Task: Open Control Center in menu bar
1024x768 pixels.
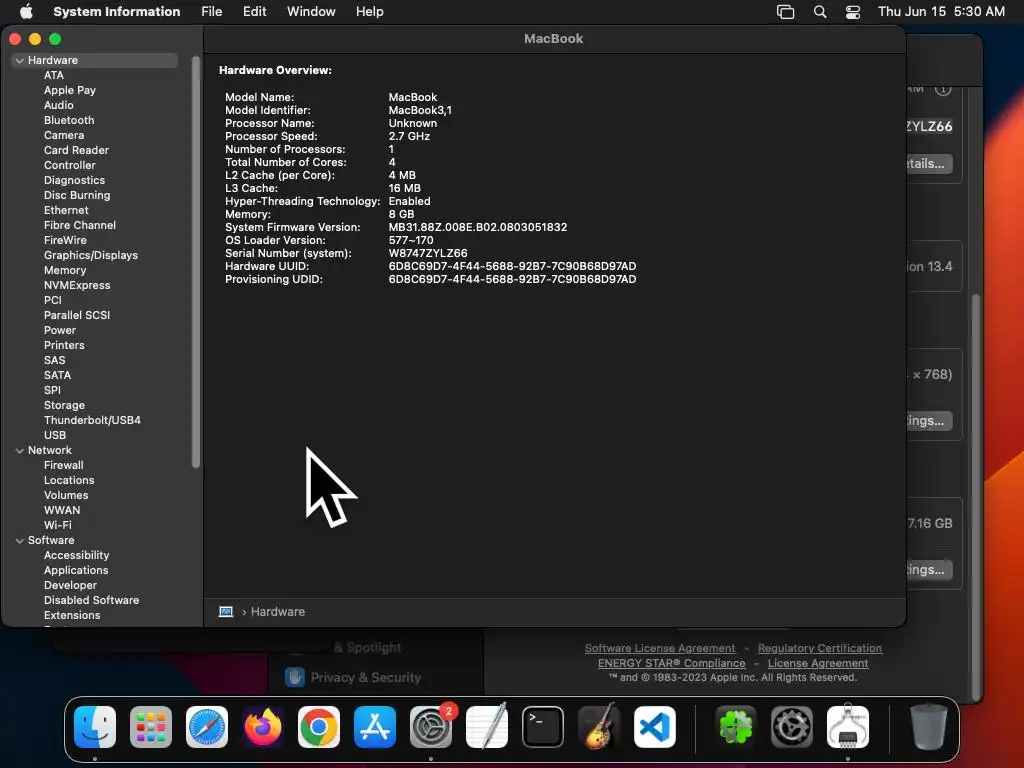Action: 852,12
